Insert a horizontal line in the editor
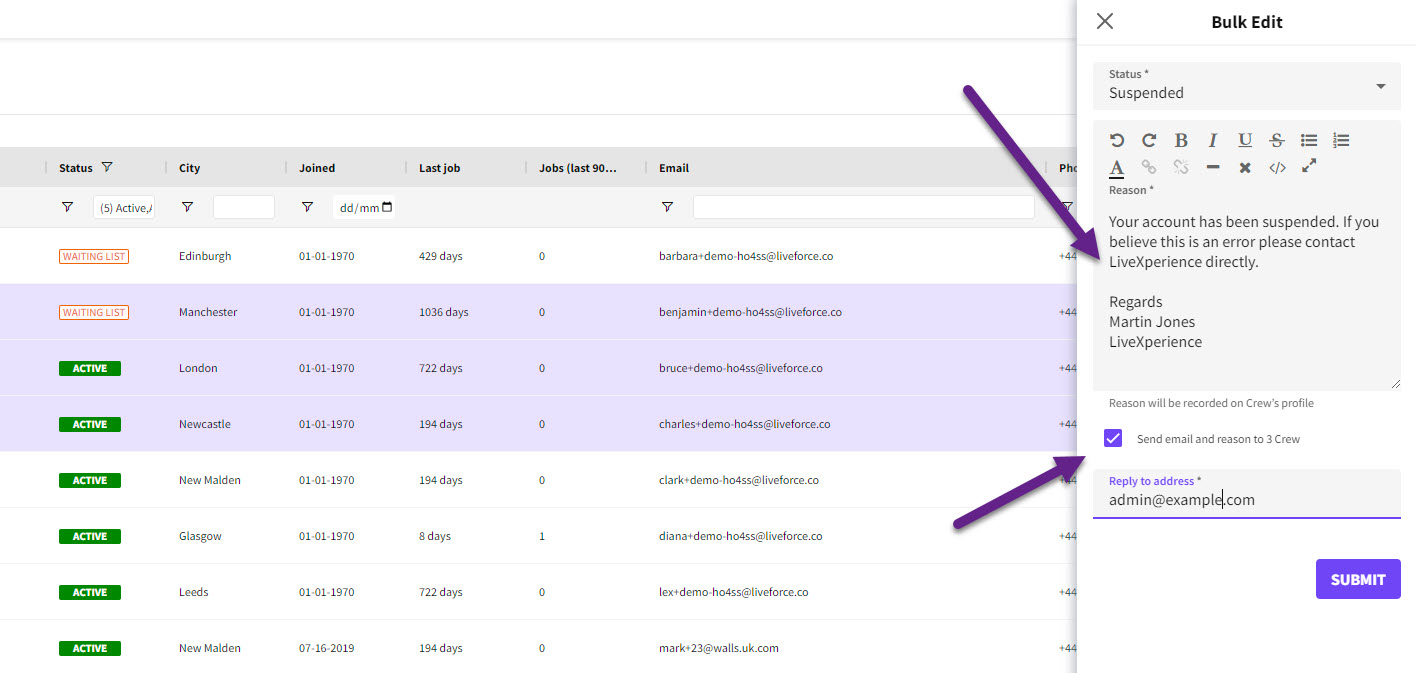The width and height of the screenshot is (1416, 673). (1213, 167)
